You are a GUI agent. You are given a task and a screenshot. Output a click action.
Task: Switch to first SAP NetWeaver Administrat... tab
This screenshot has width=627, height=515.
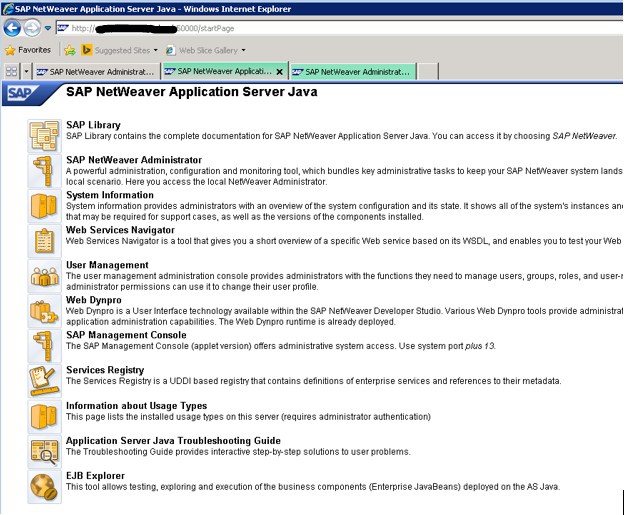pyautogui.click(x=96, y=72)
